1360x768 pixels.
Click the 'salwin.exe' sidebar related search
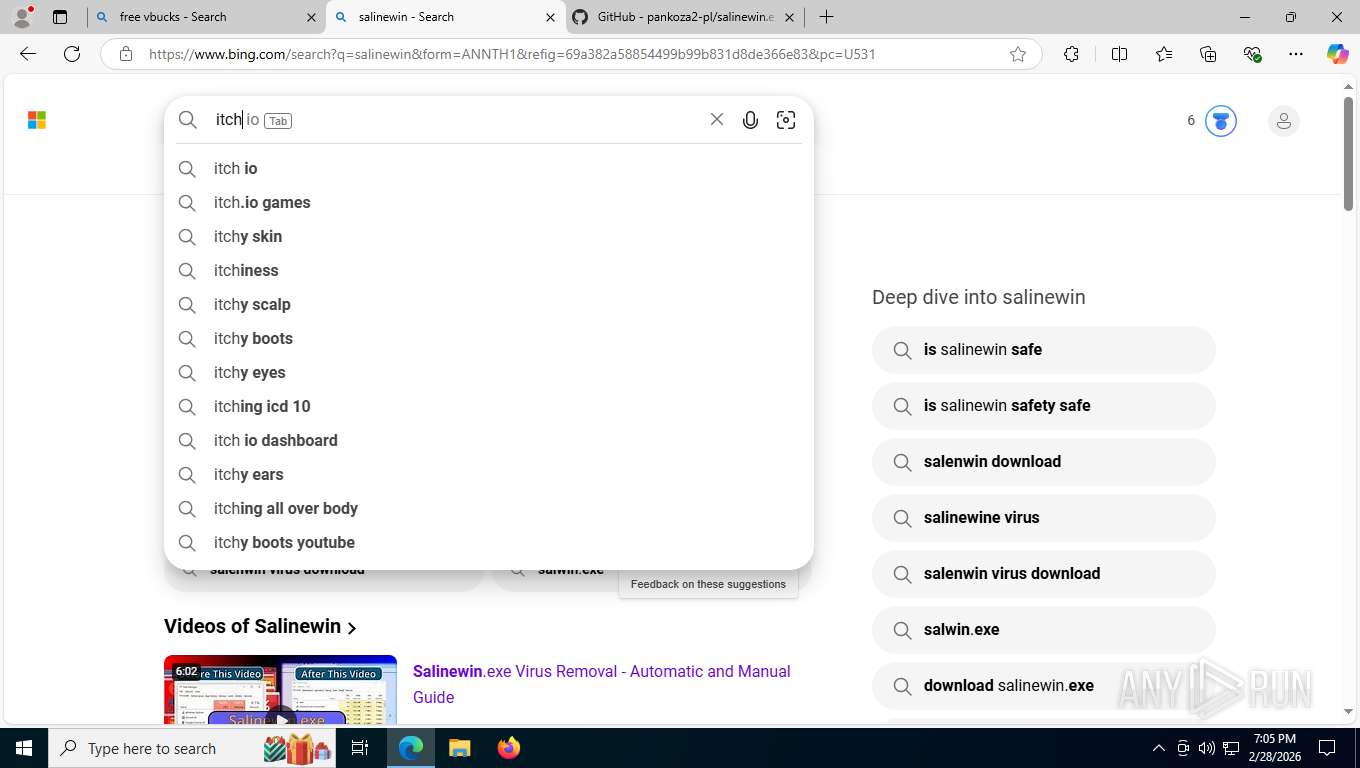[1043, 630]
